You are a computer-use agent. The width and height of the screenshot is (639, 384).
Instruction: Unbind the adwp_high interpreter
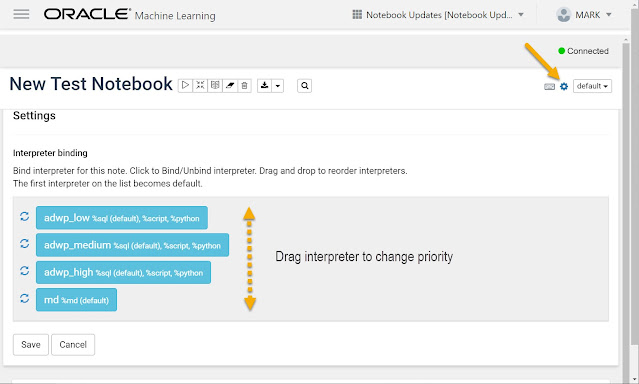point(123,272)
